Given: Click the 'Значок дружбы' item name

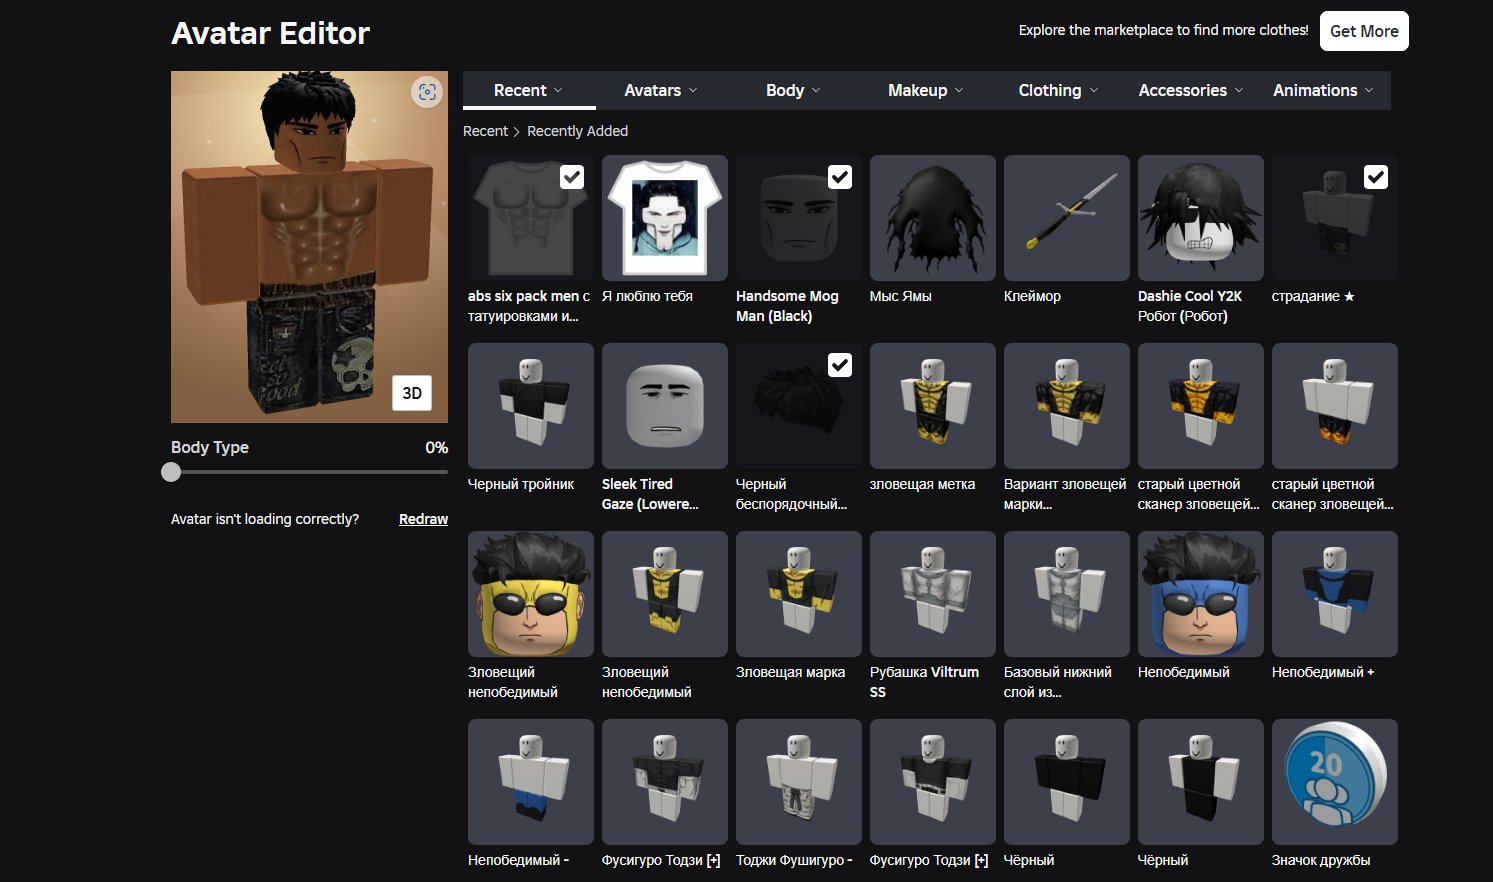Looking at the screenshot, I should [x=1321, y=860].
